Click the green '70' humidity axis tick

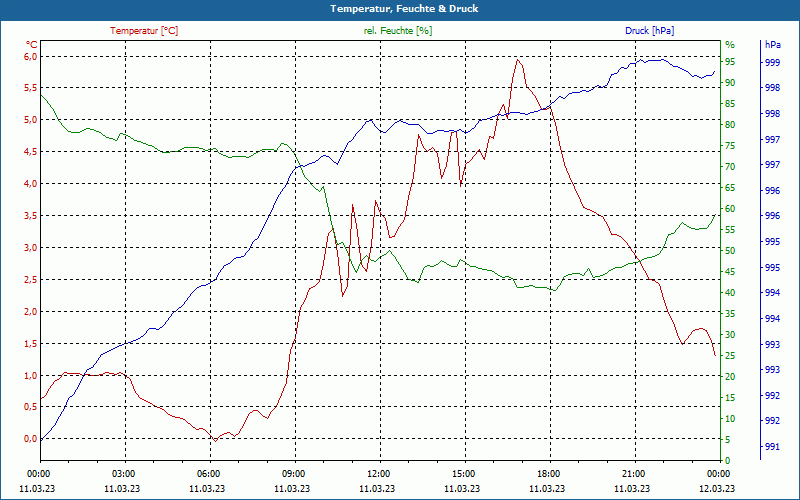(x=730, y=167)
